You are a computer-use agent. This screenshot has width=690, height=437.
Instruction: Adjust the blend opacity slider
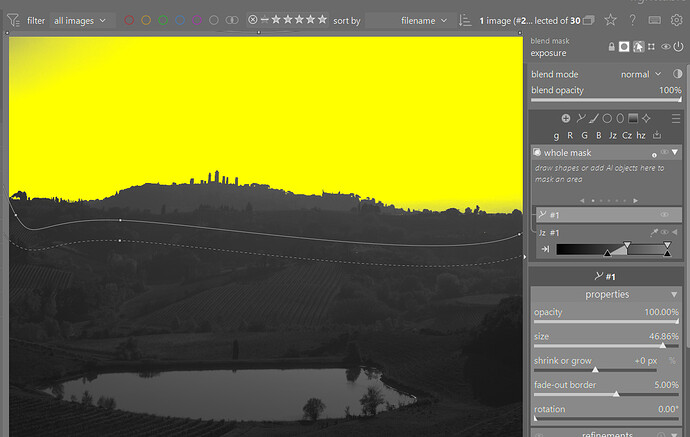pyautogui.click(x=606, y=99)
